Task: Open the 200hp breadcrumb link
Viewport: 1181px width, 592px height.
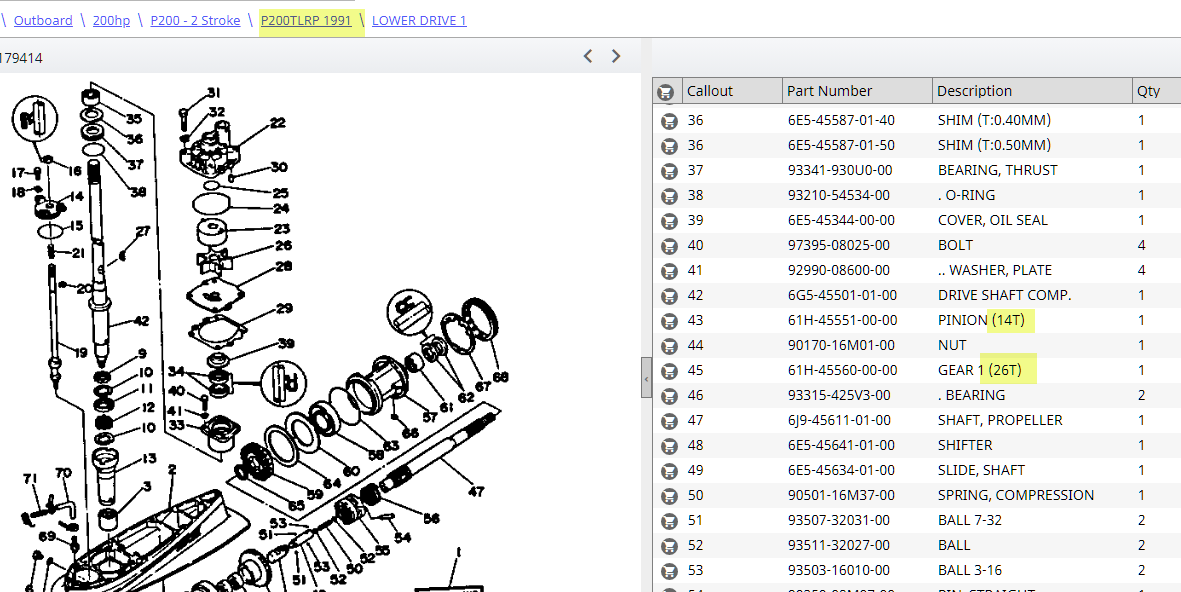Action: pos(111,20)
